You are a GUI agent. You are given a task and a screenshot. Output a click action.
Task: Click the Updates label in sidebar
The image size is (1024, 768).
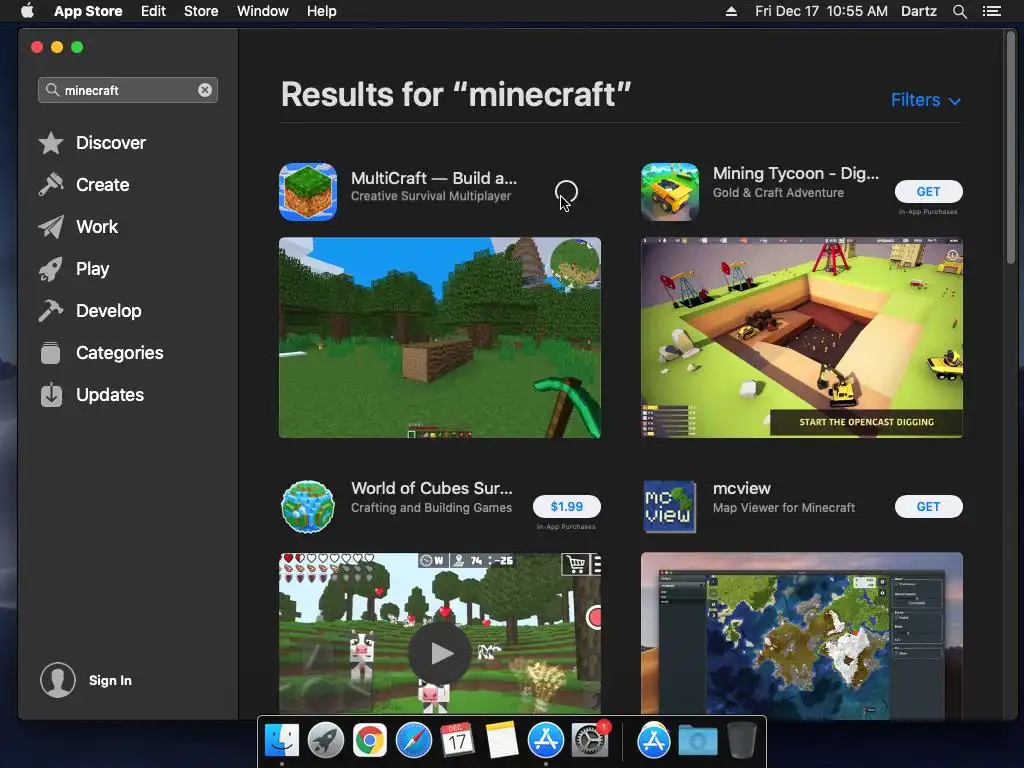pos(110,394)
